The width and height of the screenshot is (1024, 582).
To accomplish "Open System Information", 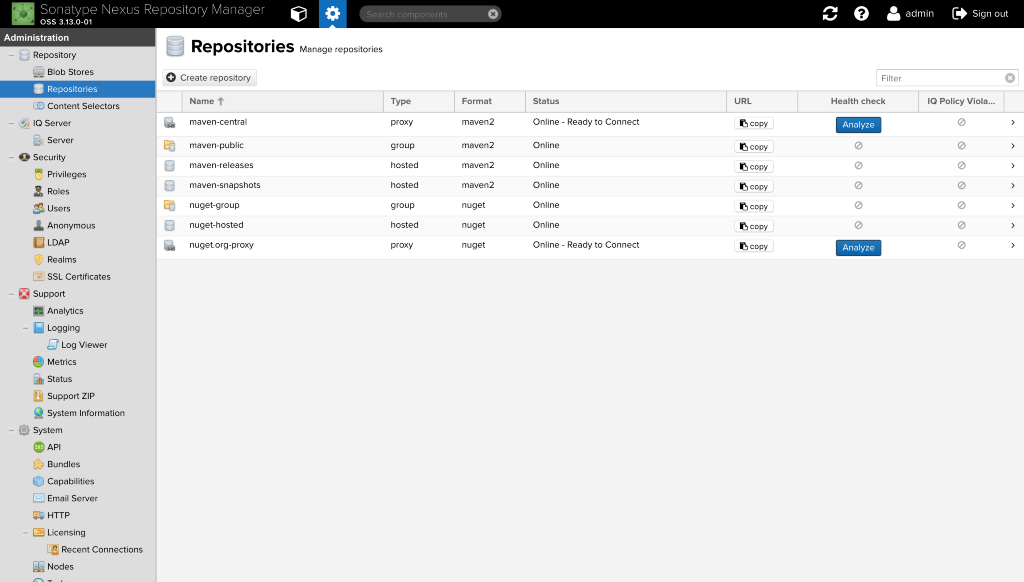I will pyautogui.click(x=86, y=413).
